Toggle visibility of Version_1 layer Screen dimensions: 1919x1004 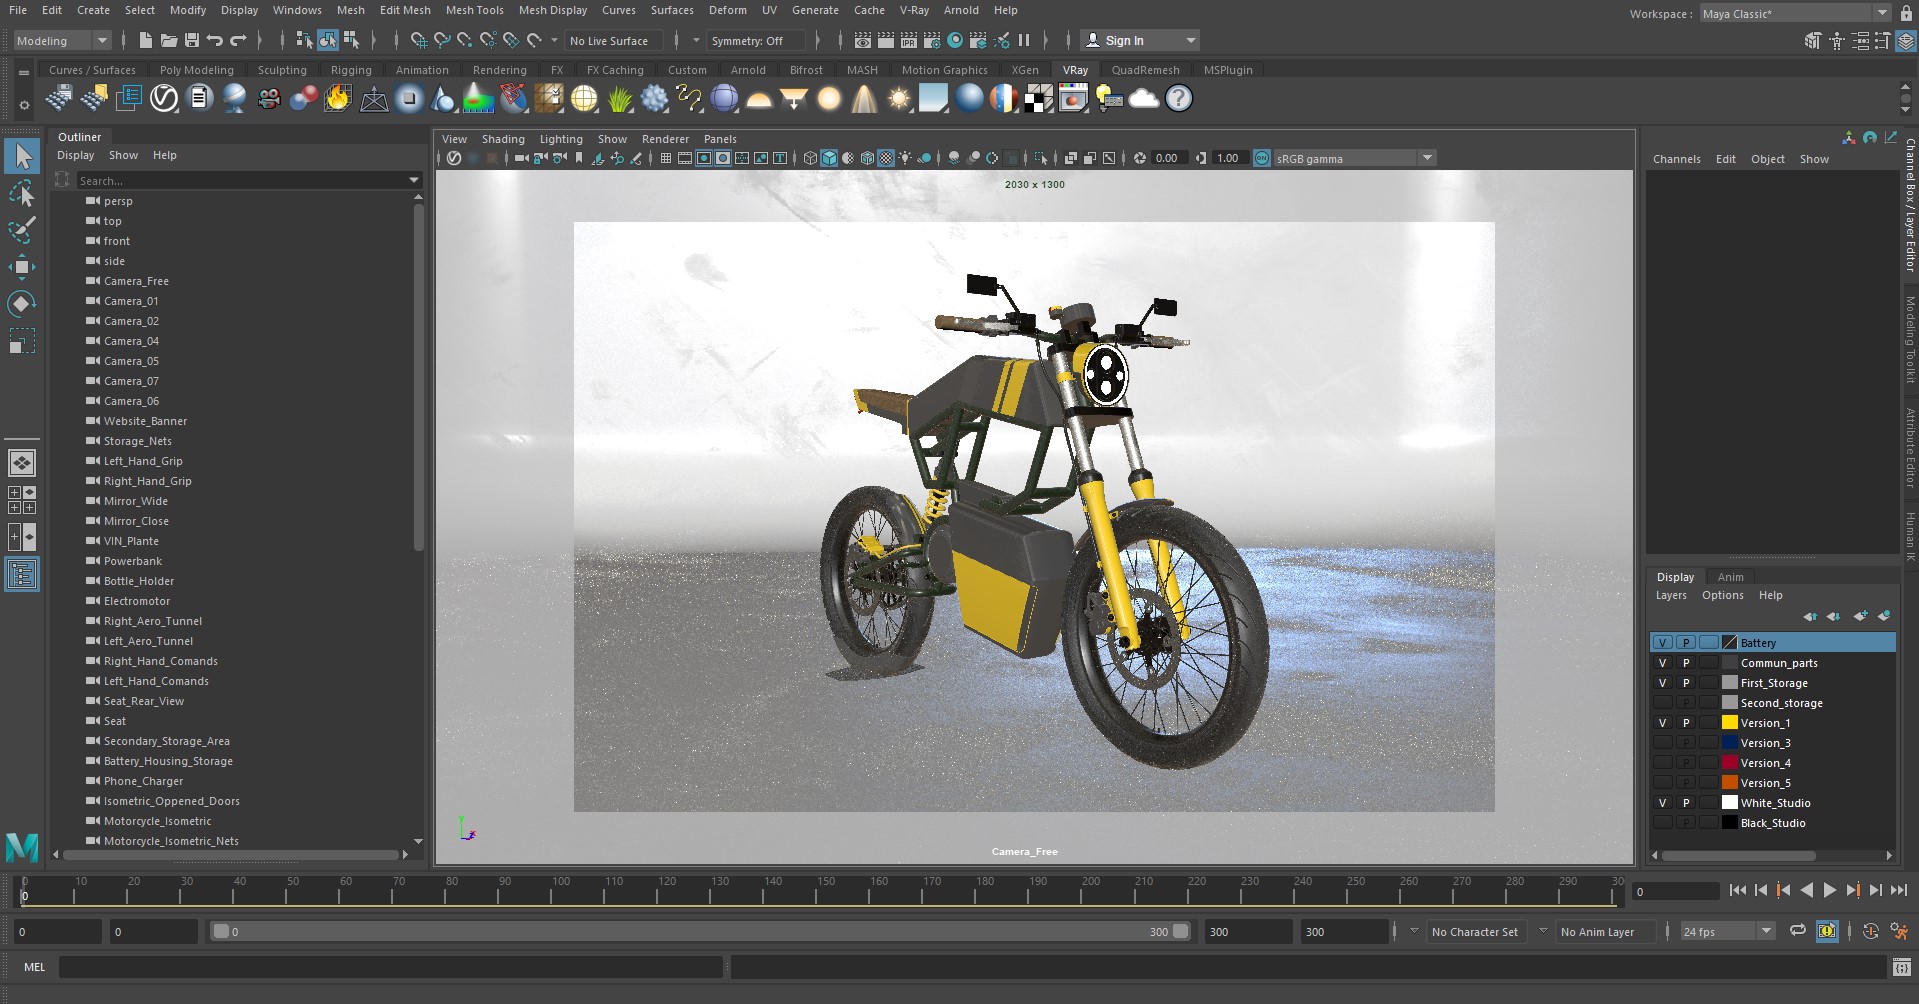[x=1662, y=723]
